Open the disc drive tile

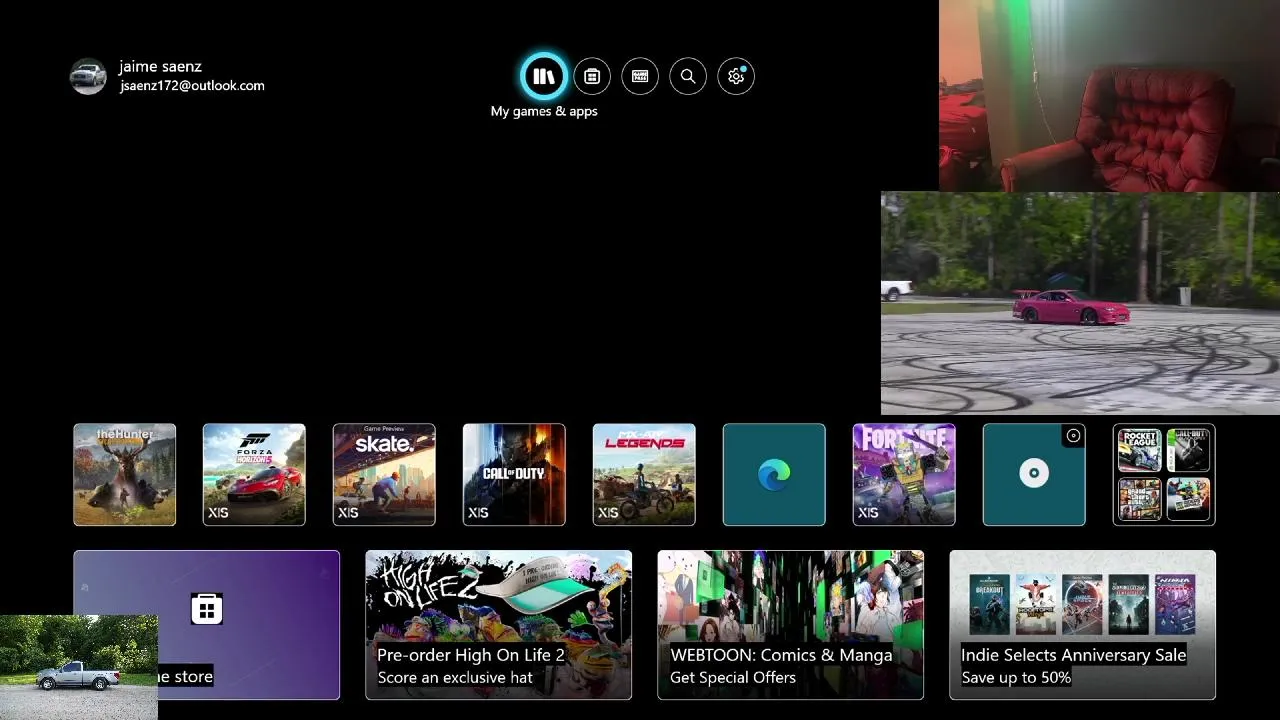tap(1034, 475)
